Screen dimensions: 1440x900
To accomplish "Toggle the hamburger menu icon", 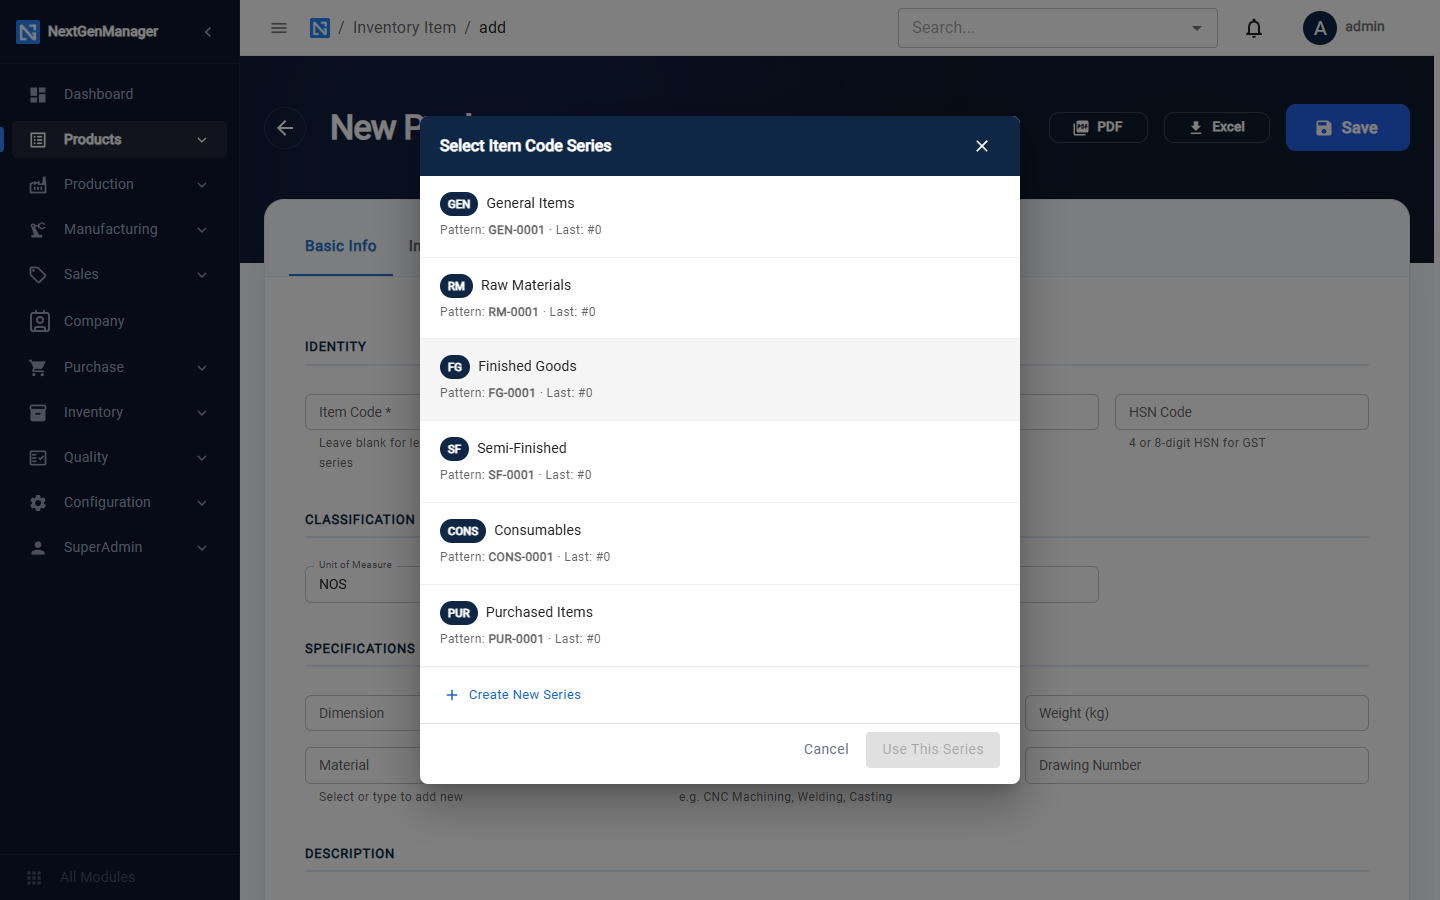I will (279, 28).
